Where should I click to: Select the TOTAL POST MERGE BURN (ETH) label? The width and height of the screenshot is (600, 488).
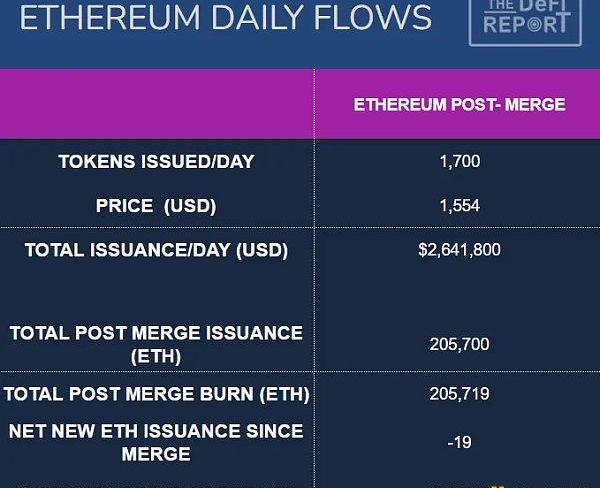[156, 394]
